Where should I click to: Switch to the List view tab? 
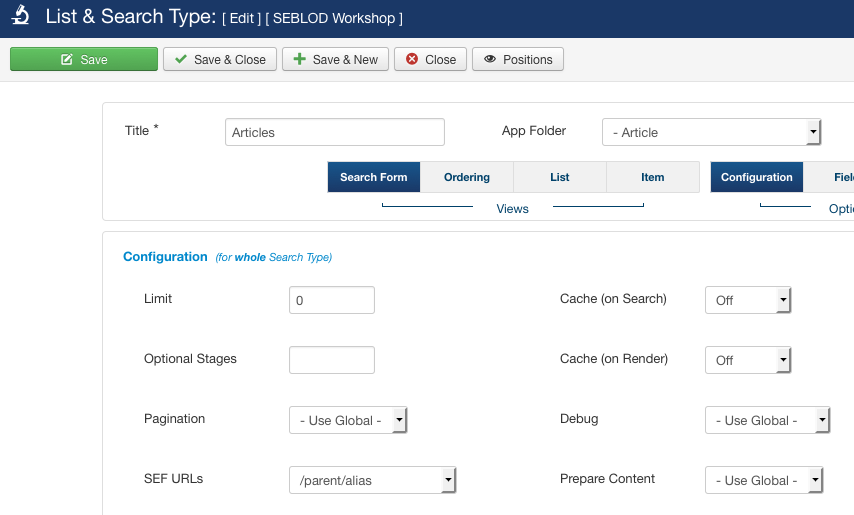559,177
